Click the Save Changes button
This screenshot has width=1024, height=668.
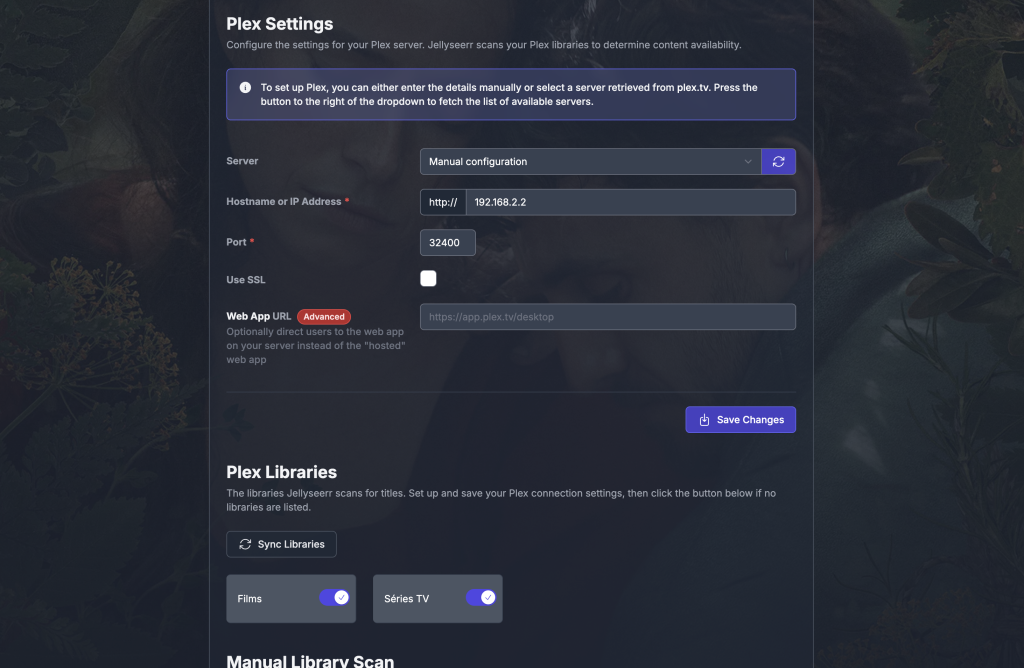tap(741, 420)
